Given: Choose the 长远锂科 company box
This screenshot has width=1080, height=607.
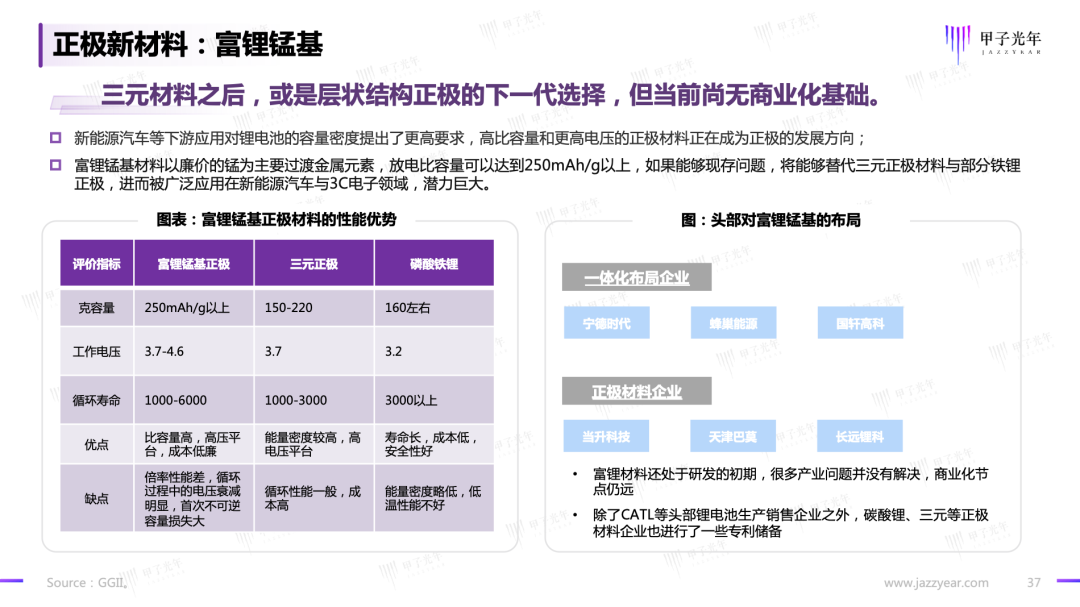Looking at the screenshot, I should point(859,436).
